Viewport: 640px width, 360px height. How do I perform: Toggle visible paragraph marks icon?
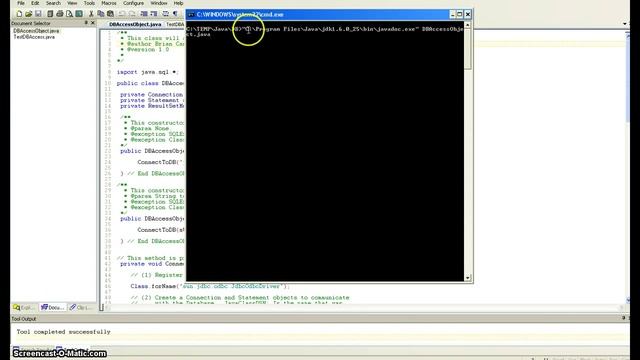(x=175, y=14)
